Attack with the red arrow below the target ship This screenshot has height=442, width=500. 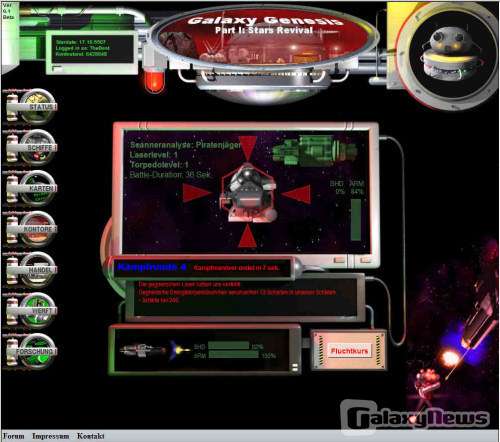click(x=248, y=236)
